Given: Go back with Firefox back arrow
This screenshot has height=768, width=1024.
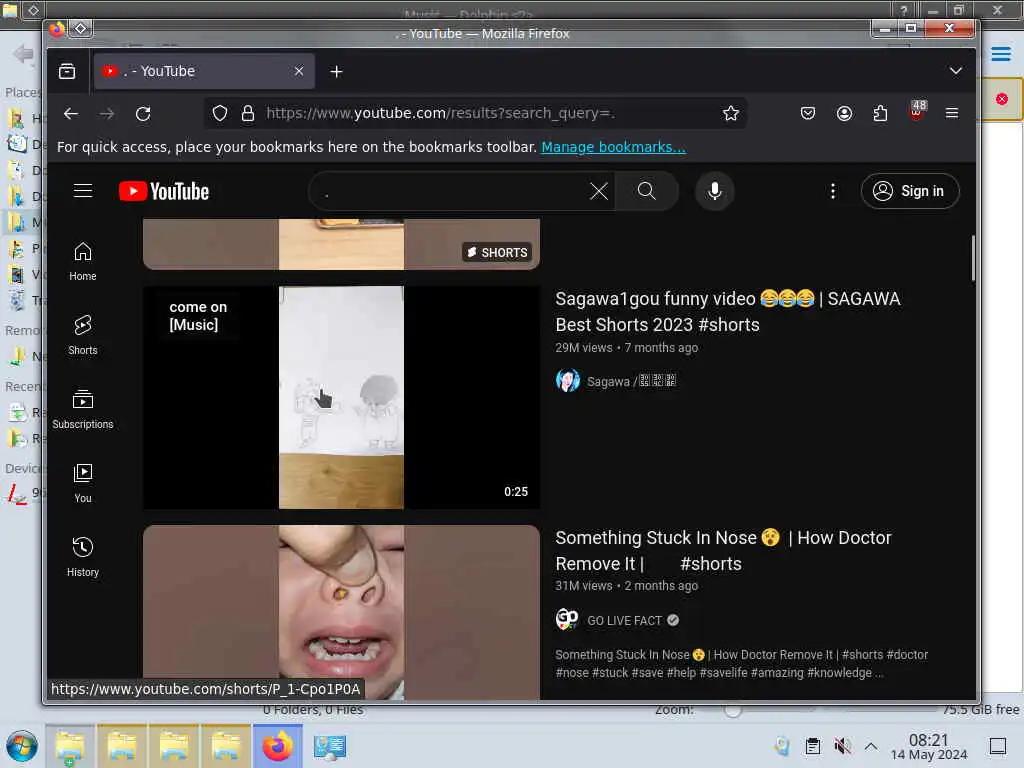Looking at the screenshot, I should (71, 114).
